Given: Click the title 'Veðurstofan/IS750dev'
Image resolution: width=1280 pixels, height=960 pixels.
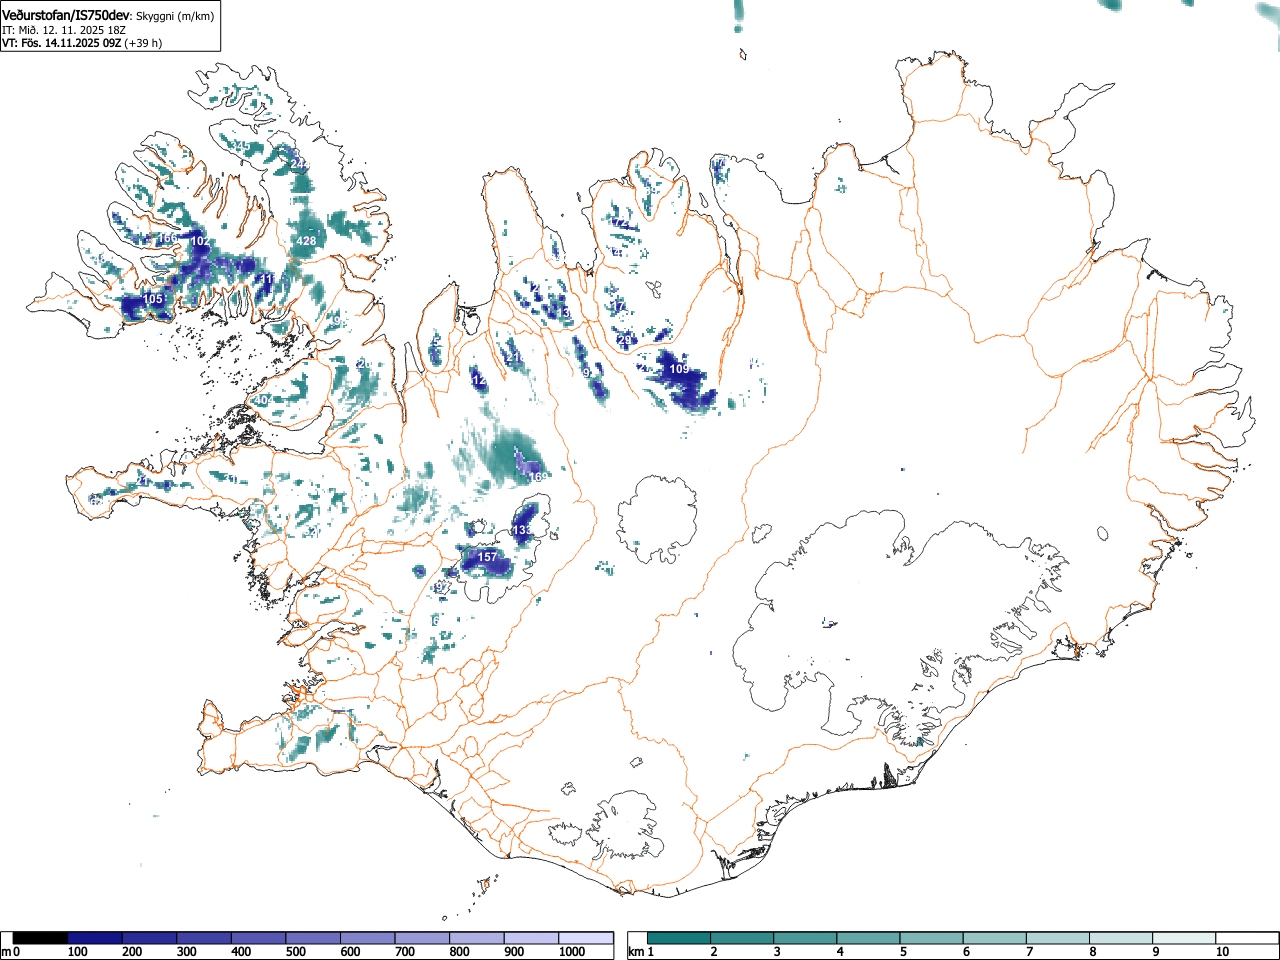Looking at the screenshot, I should click(66, 15).
